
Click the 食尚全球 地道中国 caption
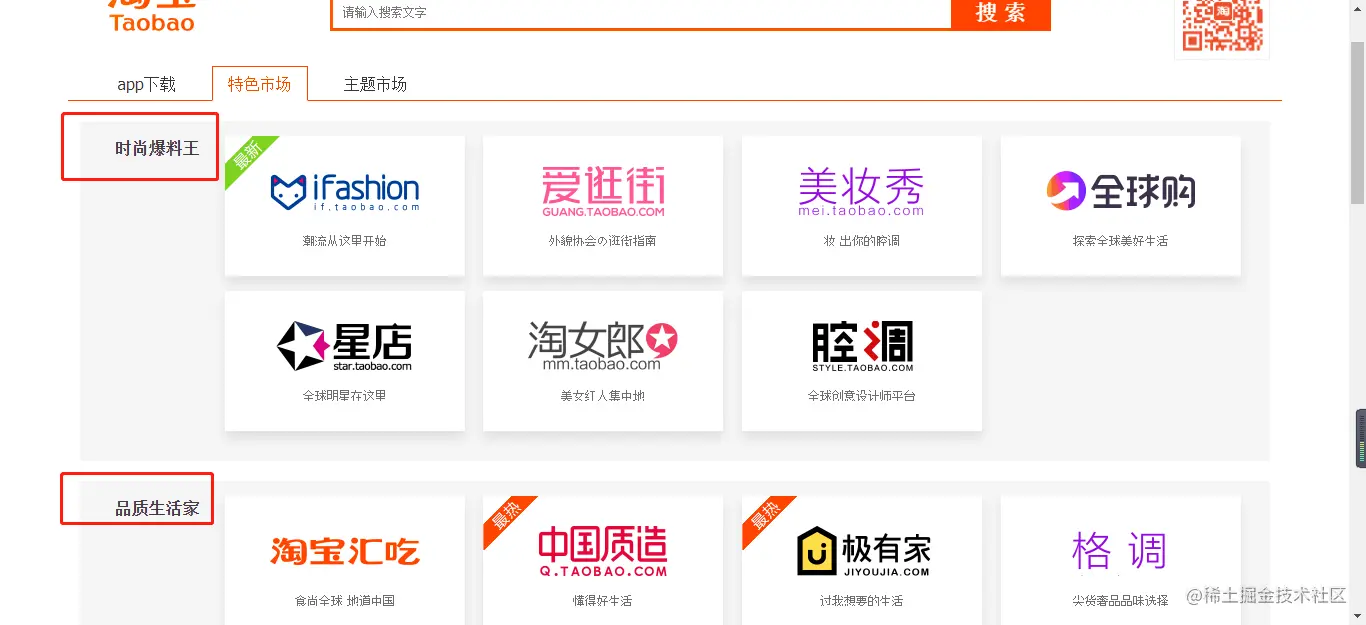point(345,601)
